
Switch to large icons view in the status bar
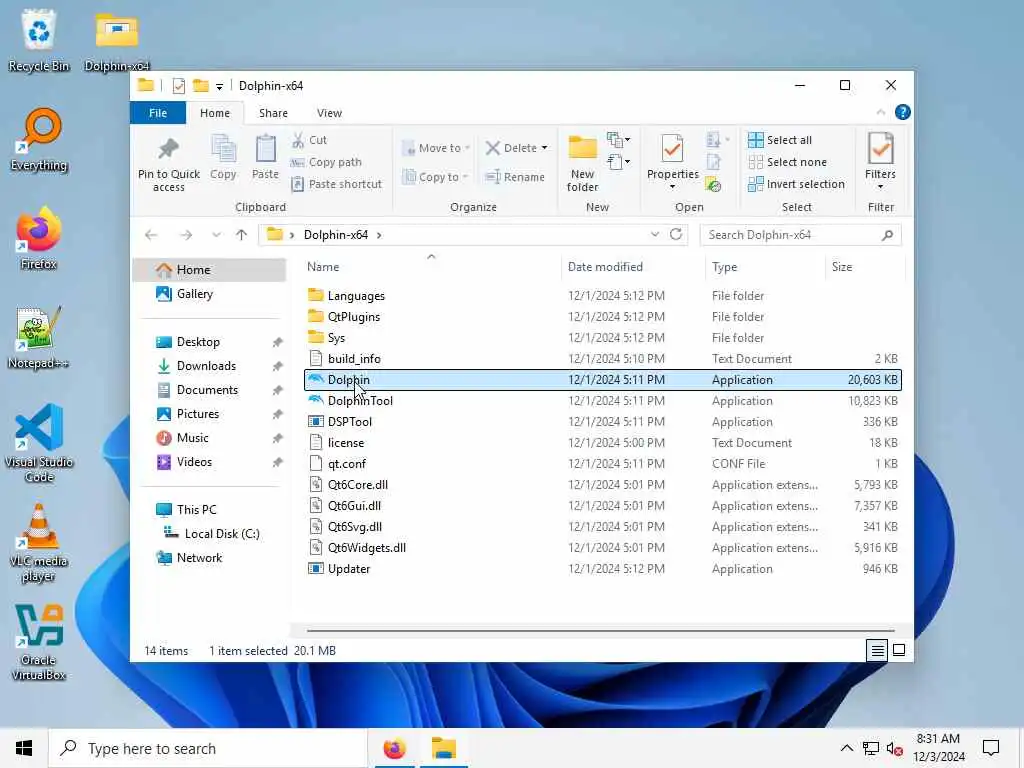[x=899, y=650]
